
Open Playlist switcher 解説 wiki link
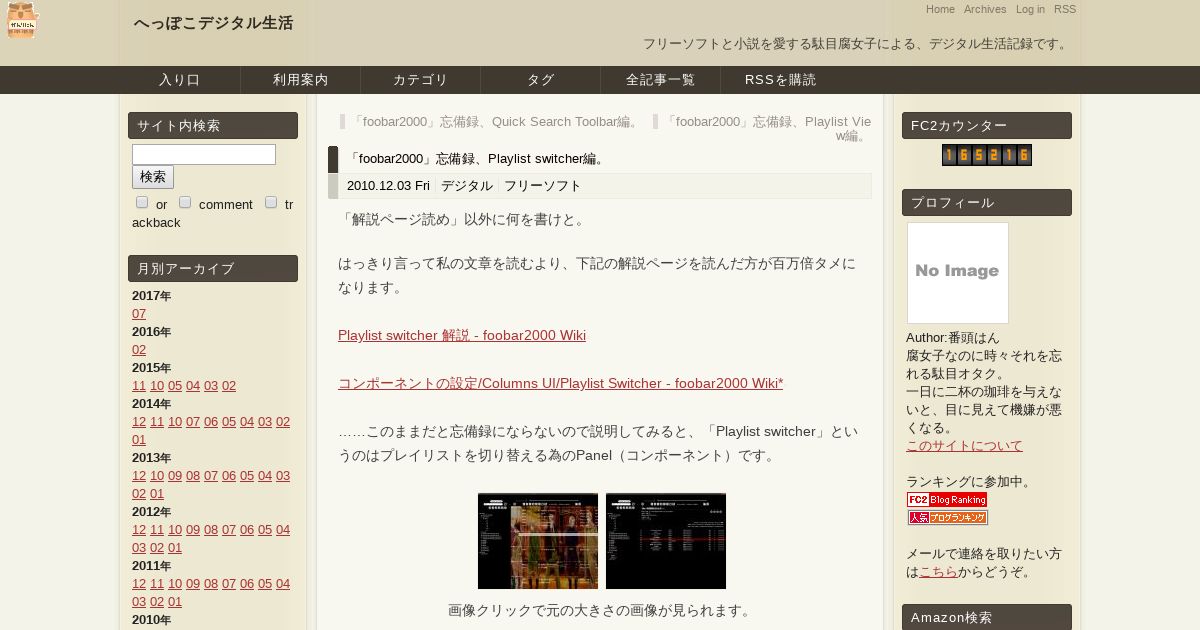[x=462, y=335]
